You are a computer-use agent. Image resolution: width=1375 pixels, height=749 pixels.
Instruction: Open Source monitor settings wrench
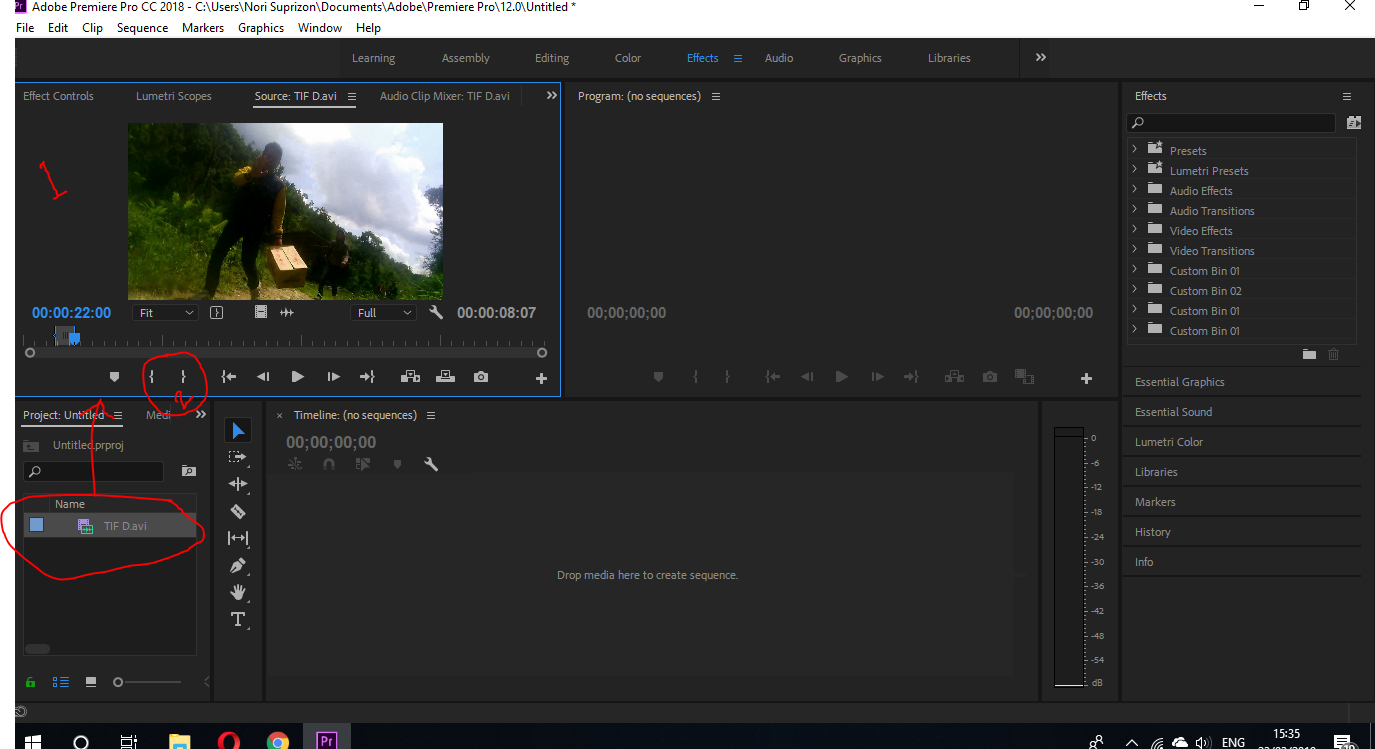pos(436,313)
